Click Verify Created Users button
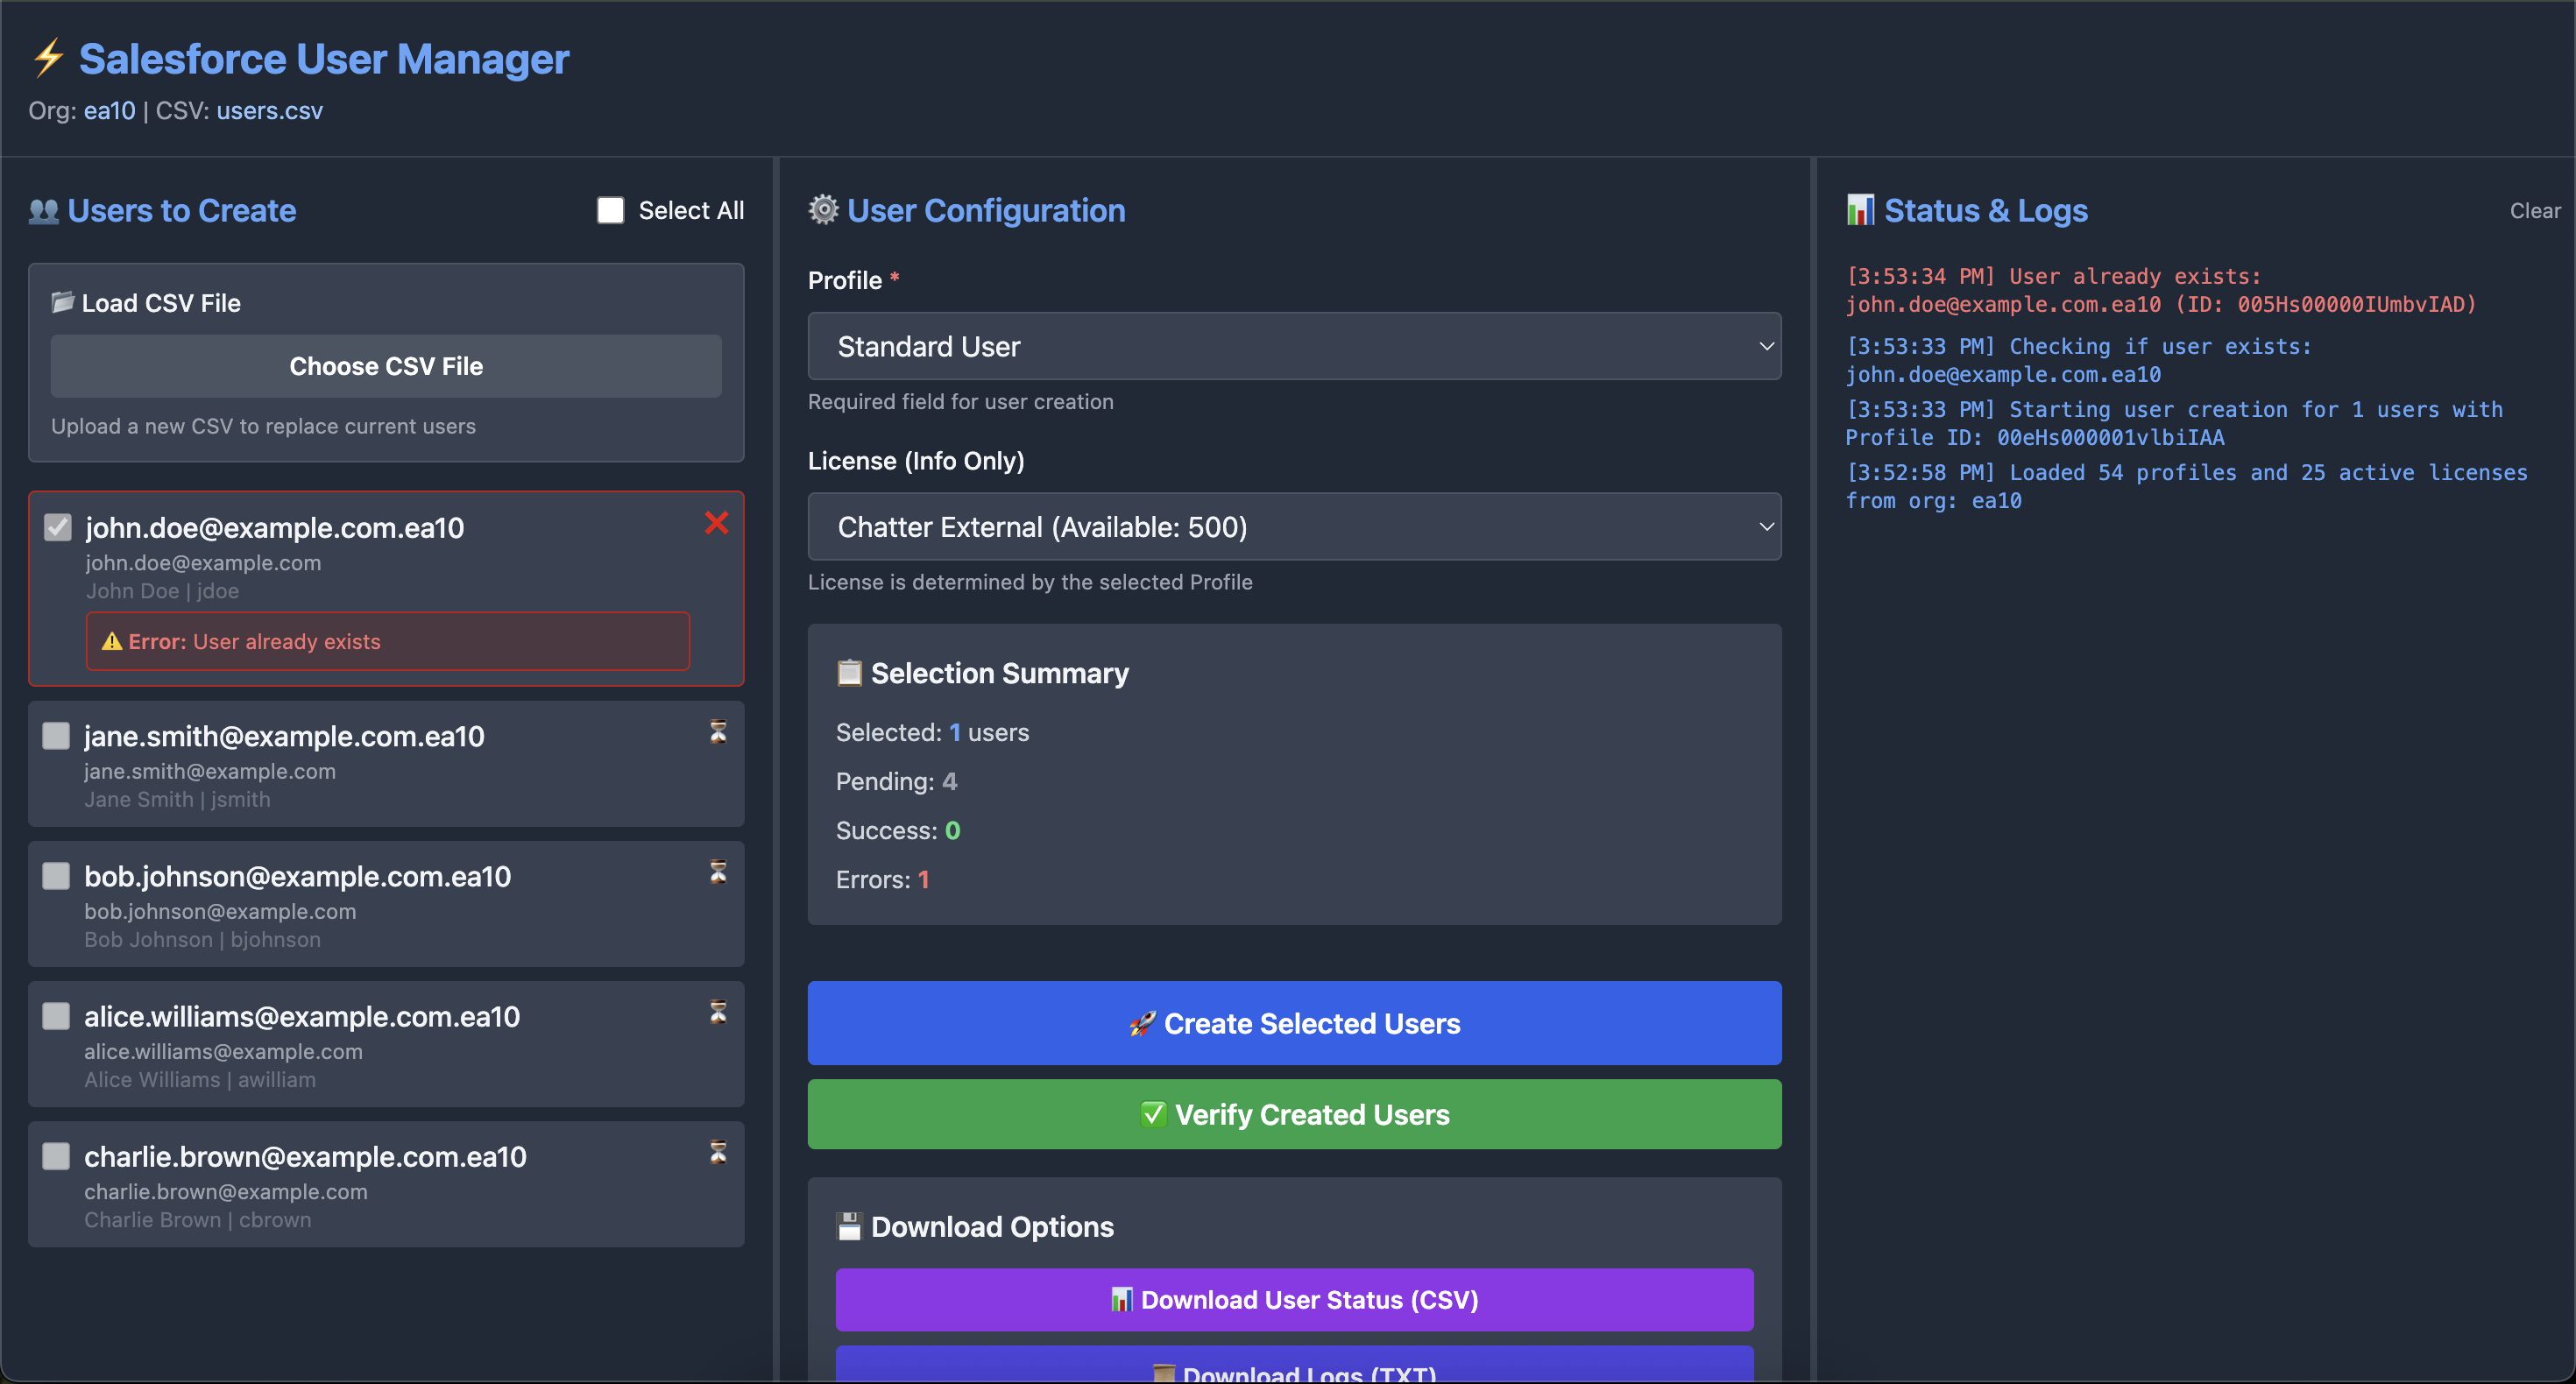The width and height of the screenshot is (2576, 1384). click(1294, 1114)
